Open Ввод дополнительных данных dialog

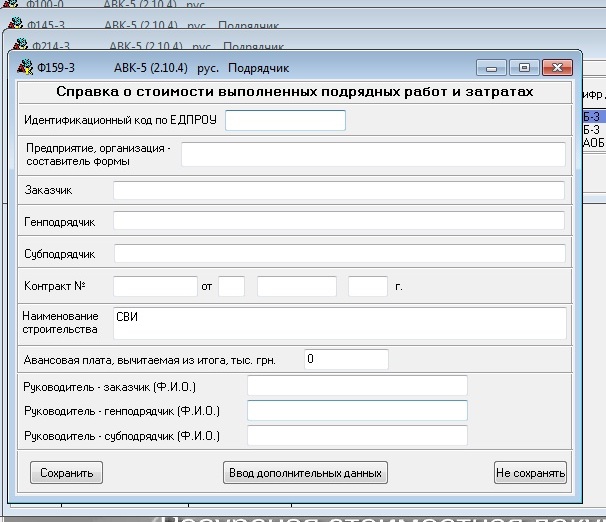(305, 473)
